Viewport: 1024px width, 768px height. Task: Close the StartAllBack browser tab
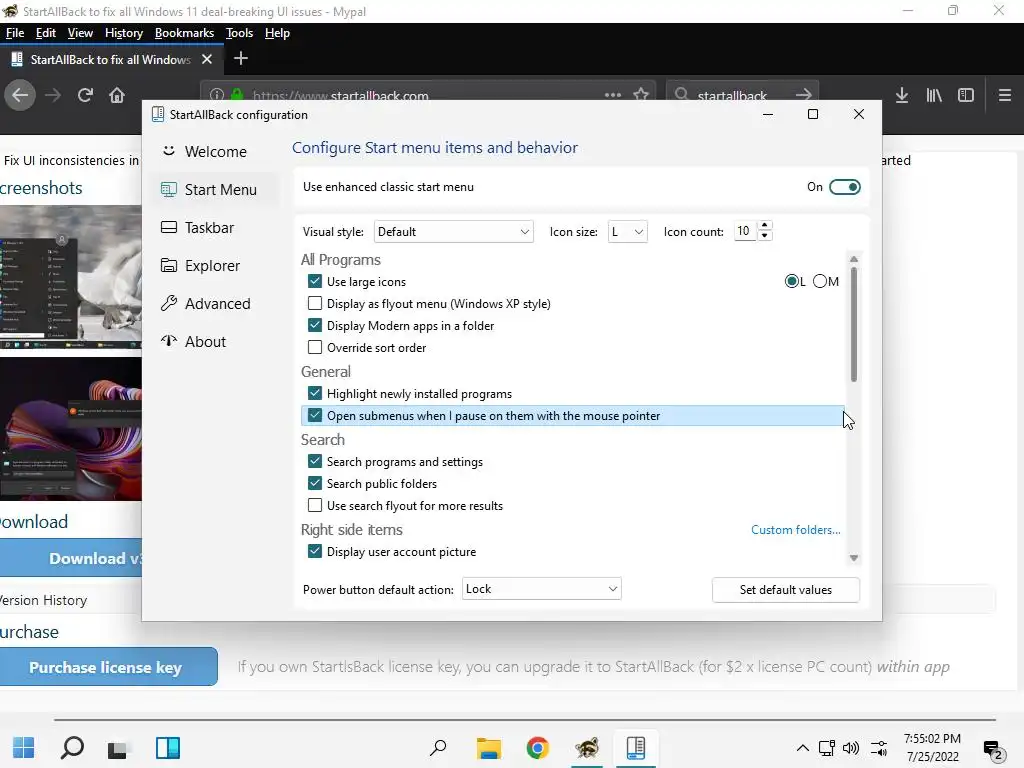click(x=207, y=59)
